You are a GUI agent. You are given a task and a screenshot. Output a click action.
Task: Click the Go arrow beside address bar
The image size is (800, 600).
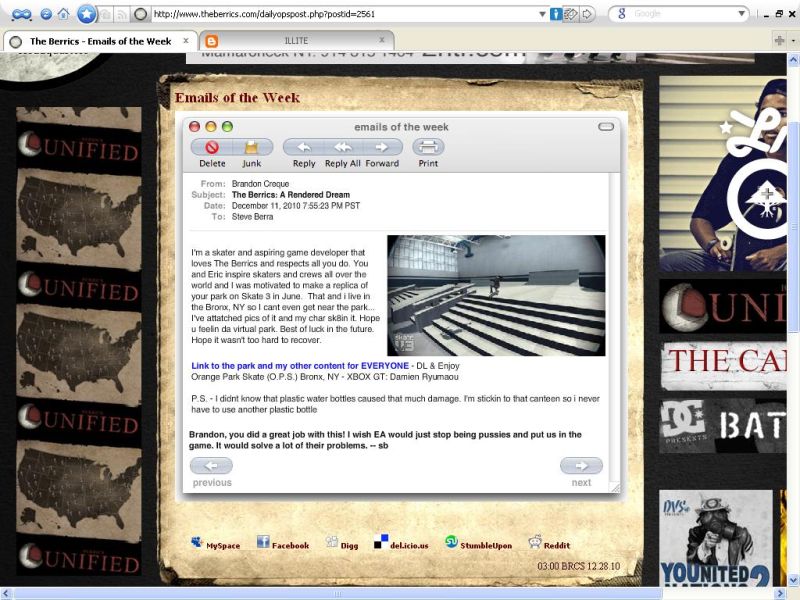coord(587,14)
